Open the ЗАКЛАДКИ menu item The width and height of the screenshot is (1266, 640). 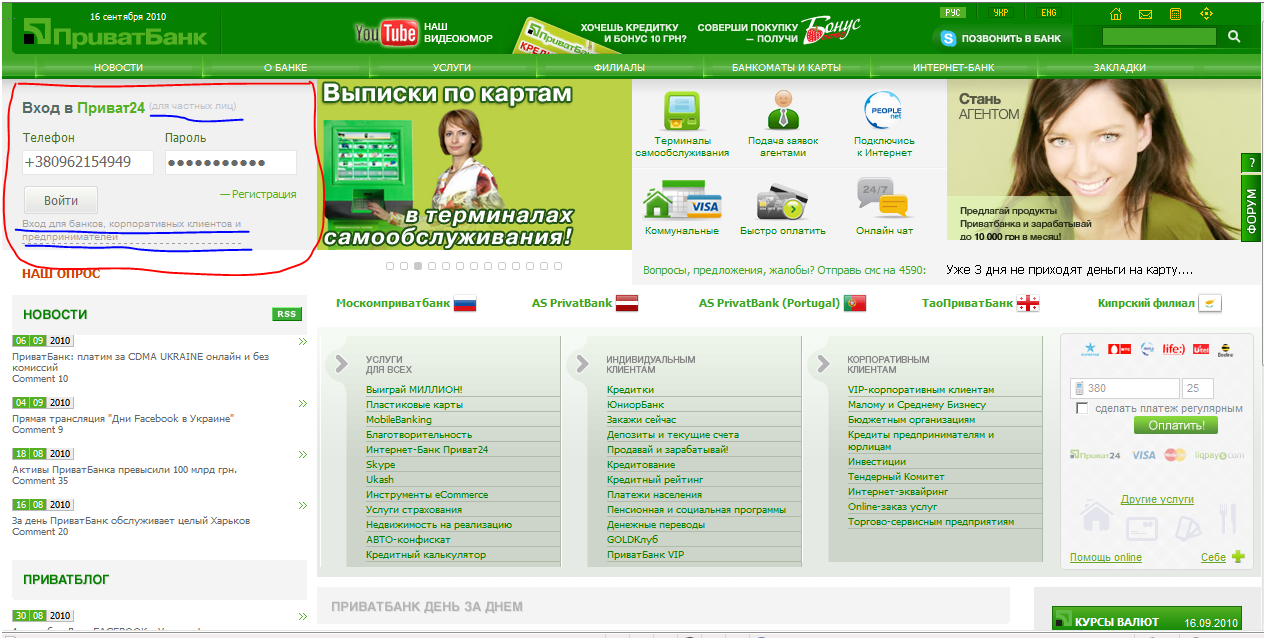point(1120,68)
